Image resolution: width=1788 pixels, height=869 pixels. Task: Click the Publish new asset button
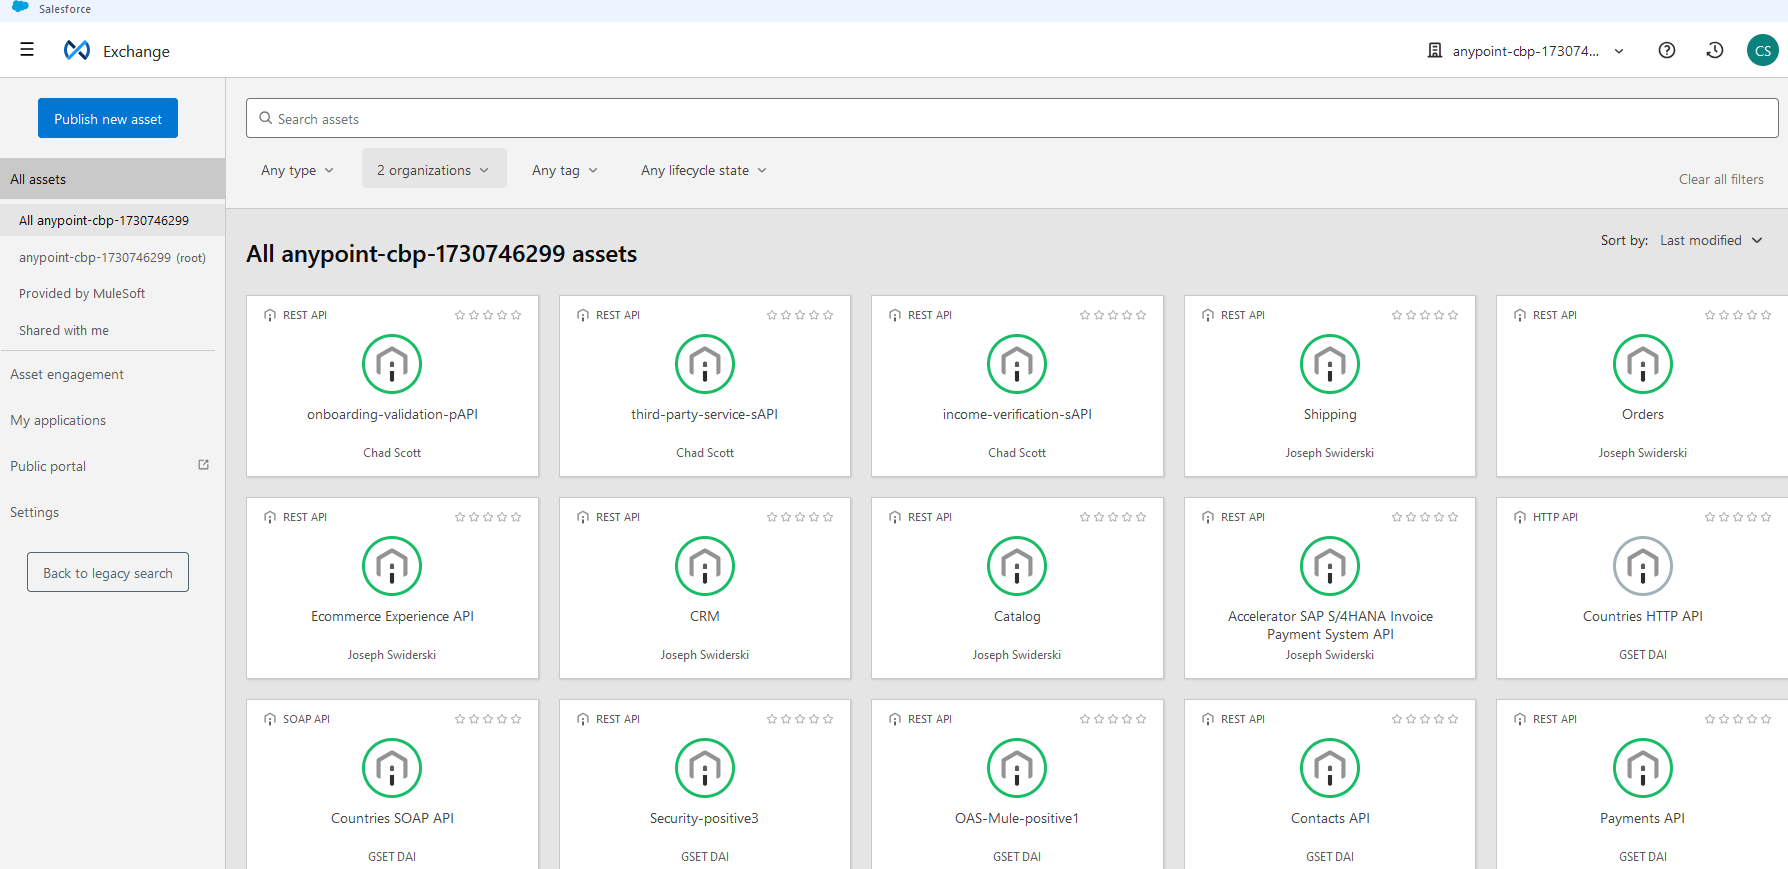108,119
